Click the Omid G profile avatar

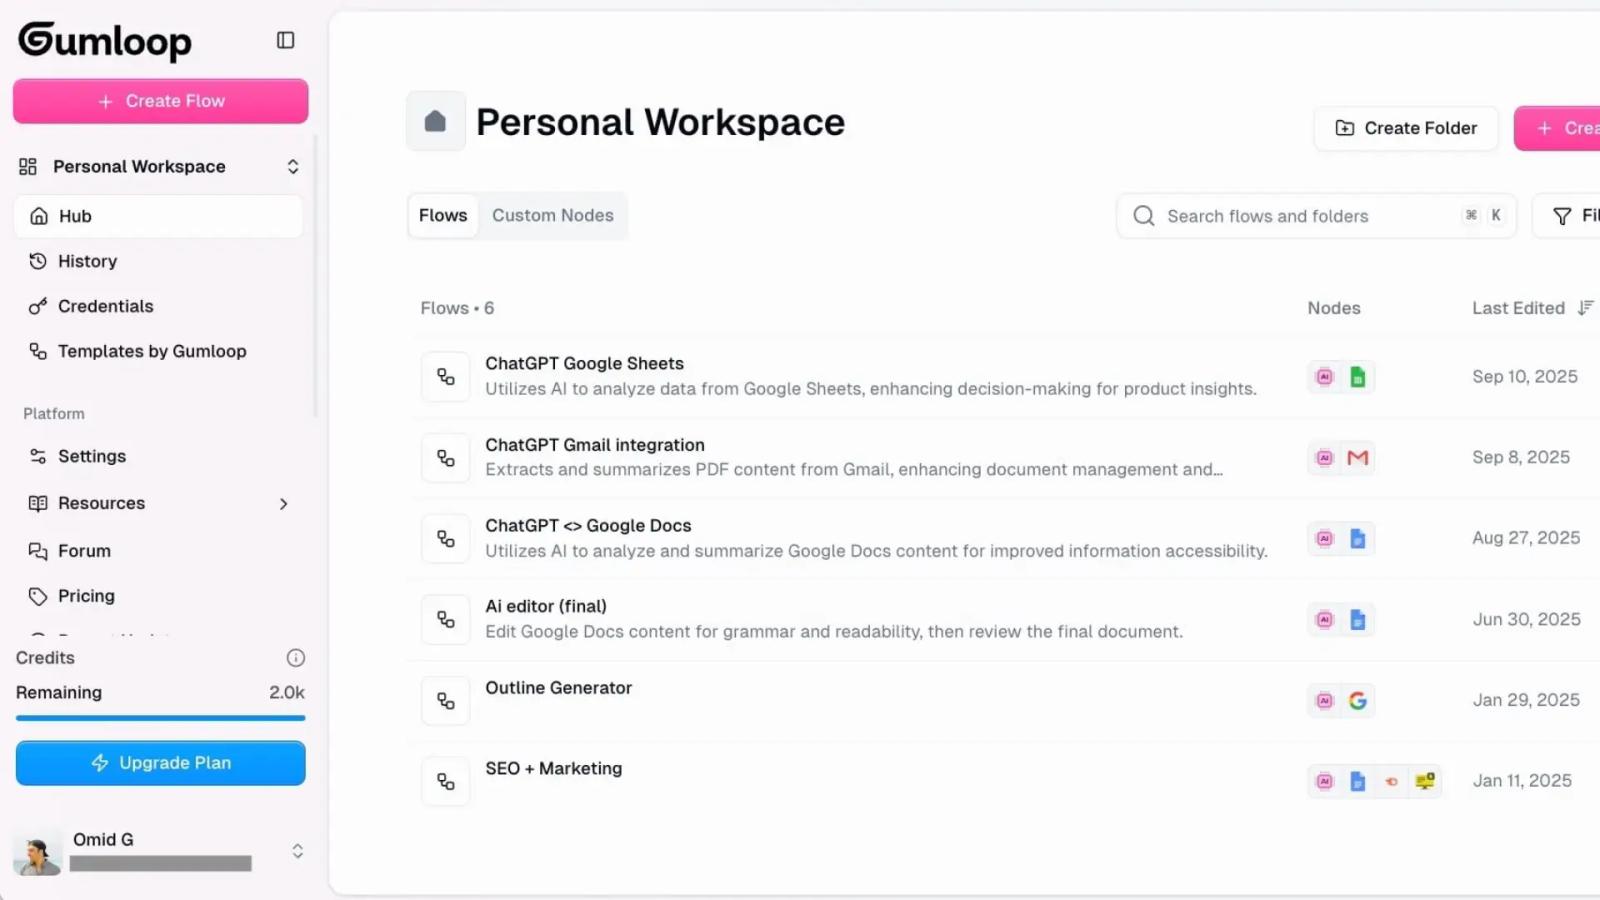[x=37, y=852]
